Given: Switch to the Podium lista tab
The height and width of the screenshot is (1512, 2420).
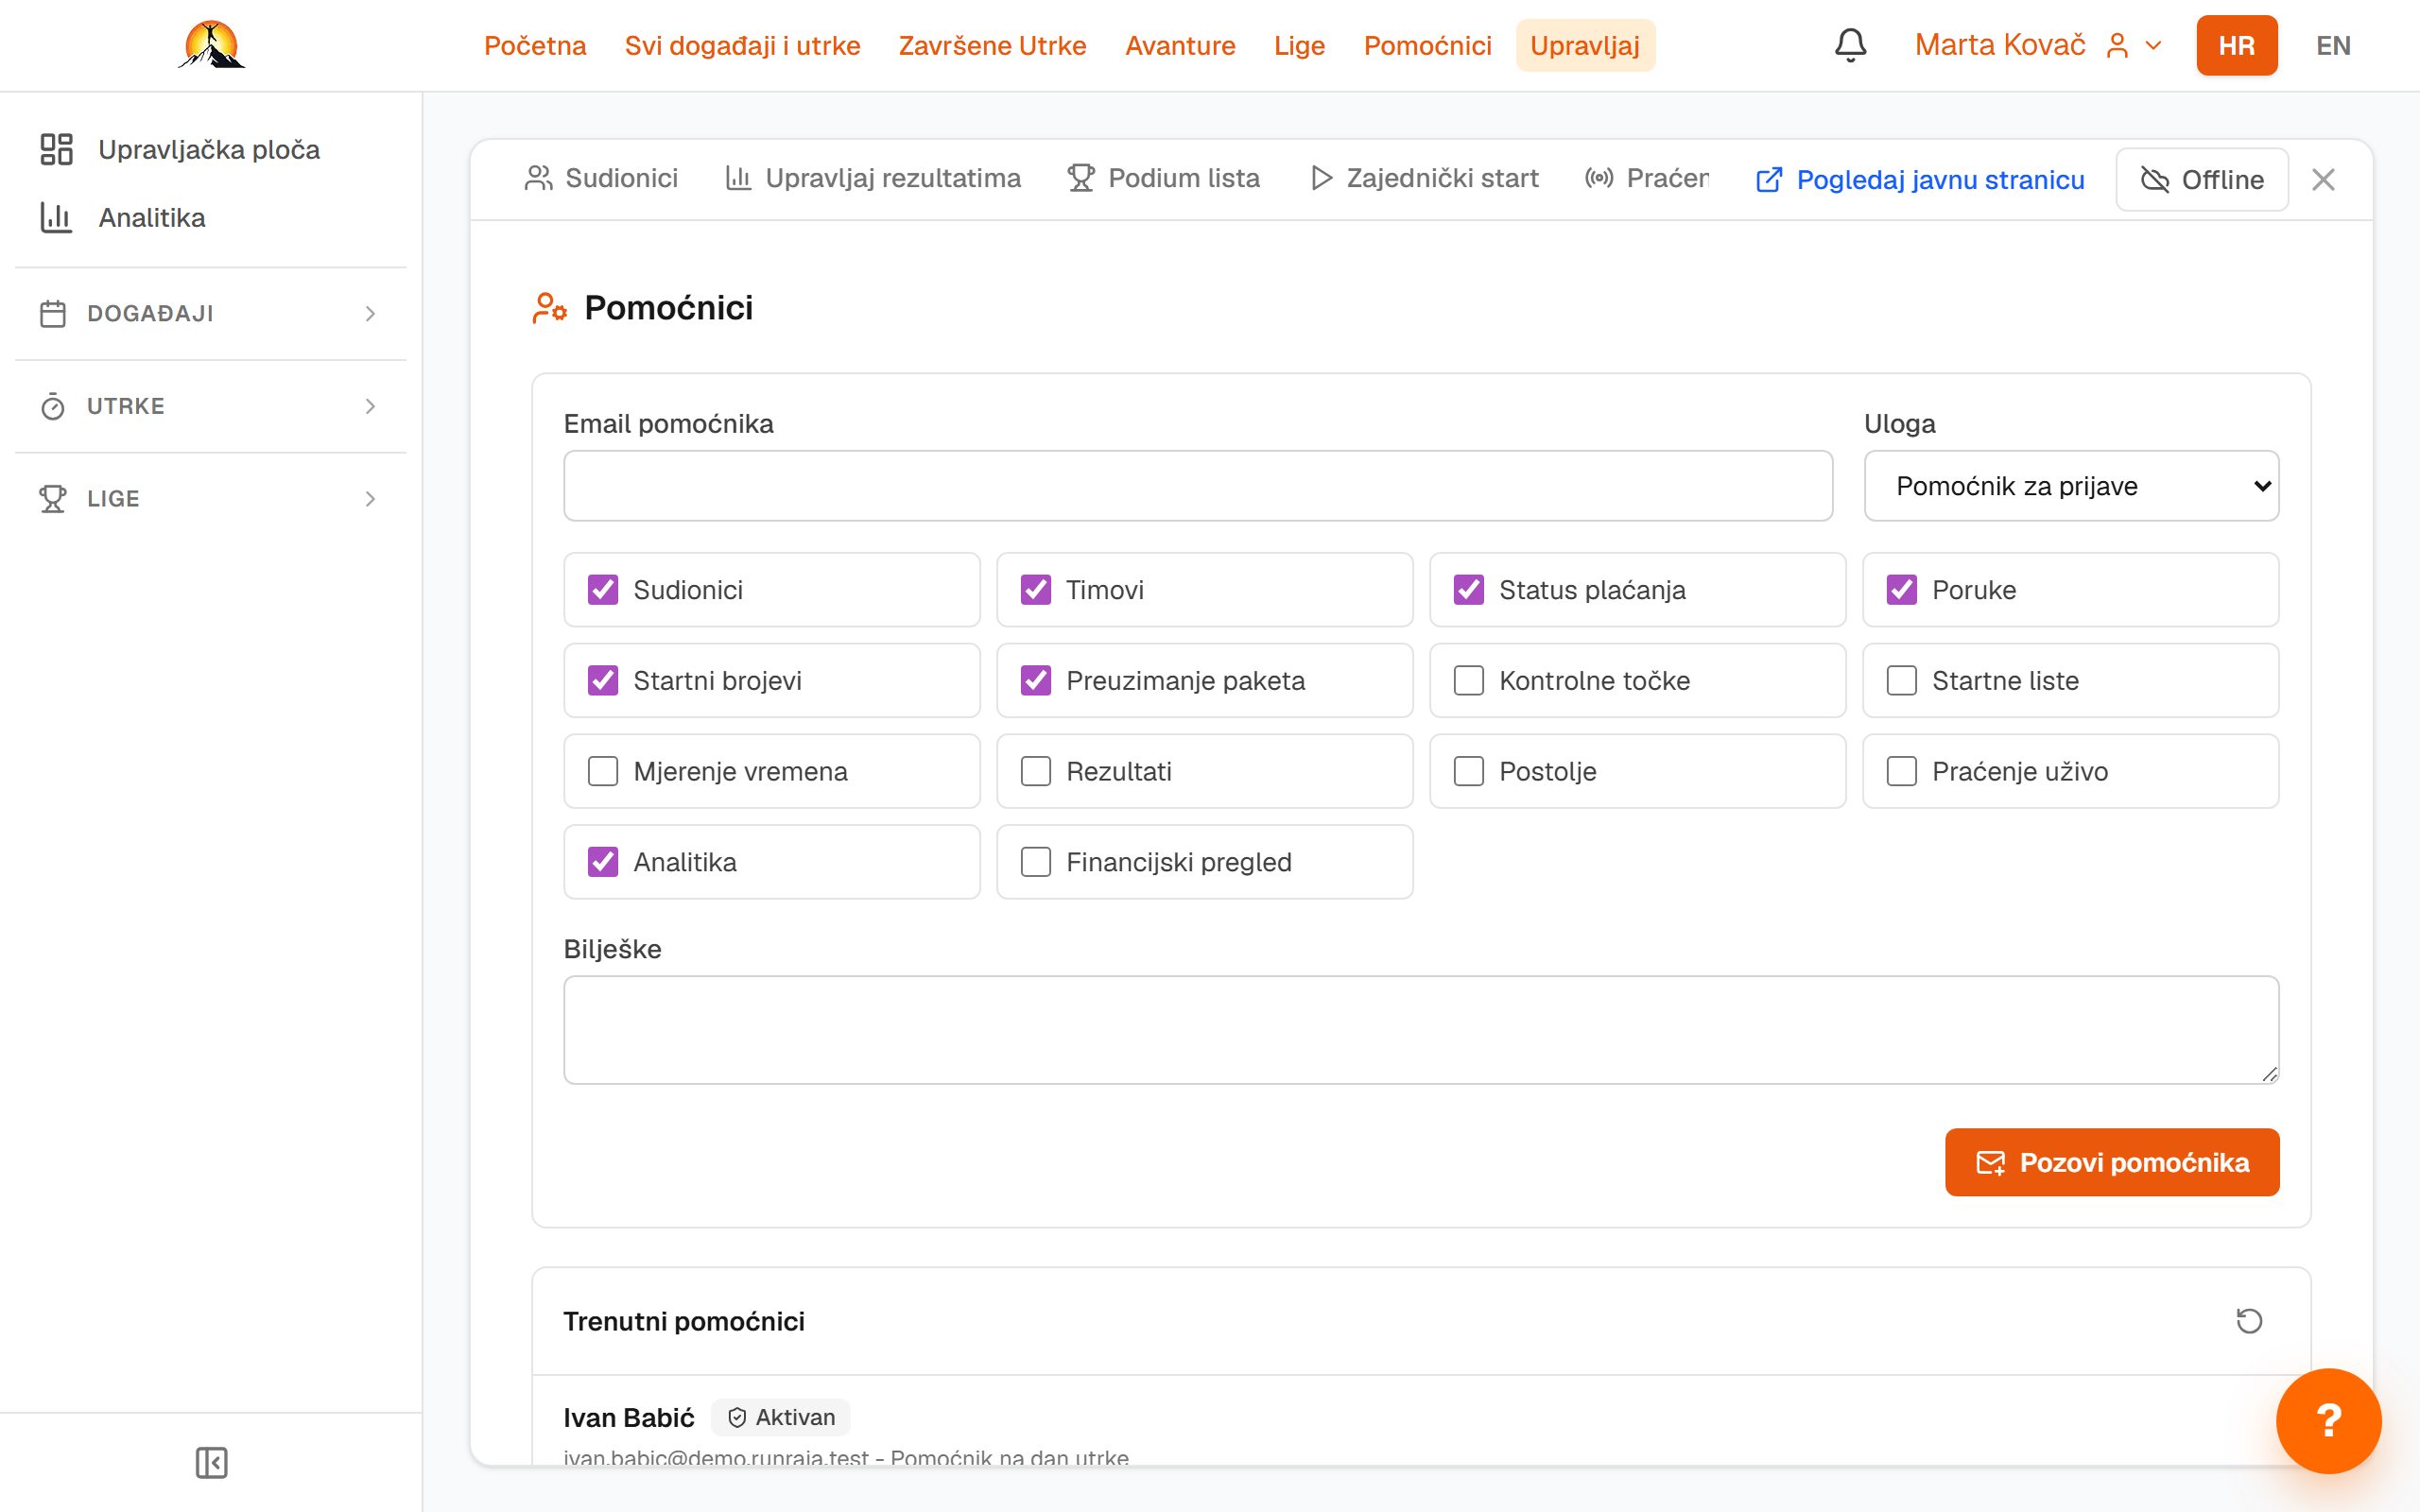Looking at the screenshot, I should 1164,178.
